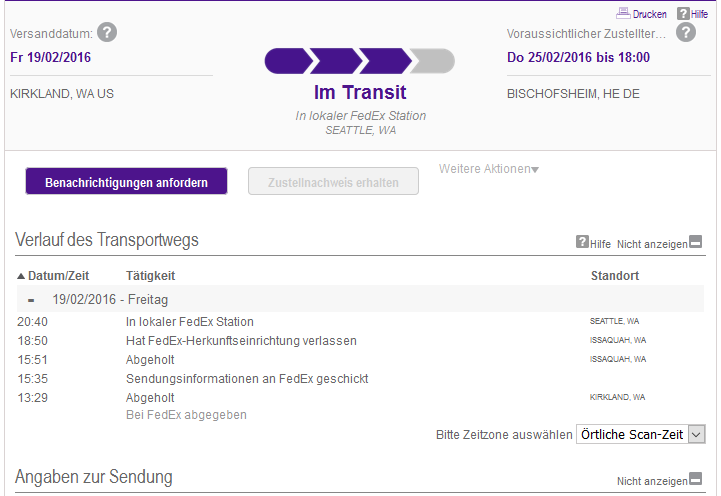The width and height of the screenshot is (721, 496).
Task: Click the grey final step of the progress tracker
Action: tap(434, 61)
